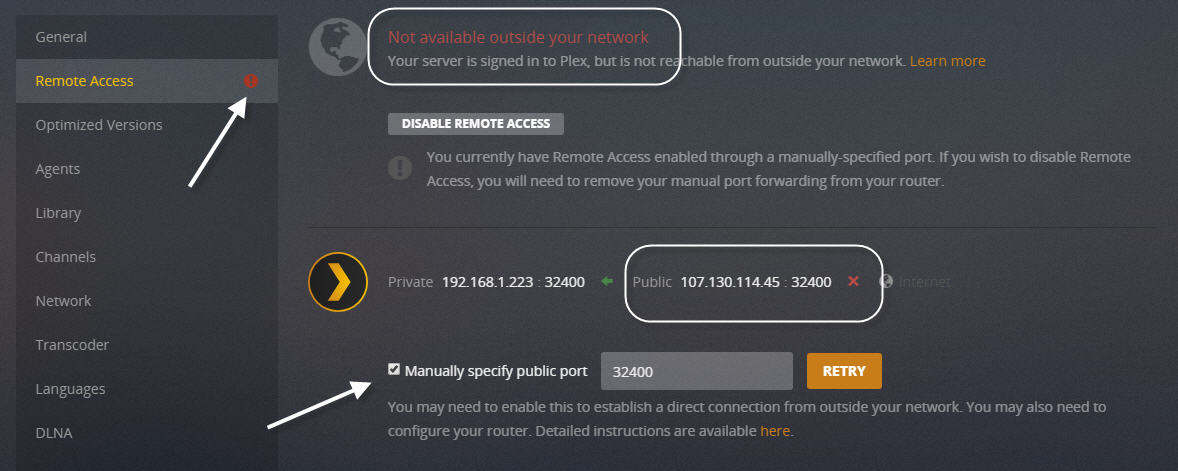Uncheck Manually specify public port checkbox
Image resolution: width=1178 pixels, height=471 pixels.
coord(394,370)
